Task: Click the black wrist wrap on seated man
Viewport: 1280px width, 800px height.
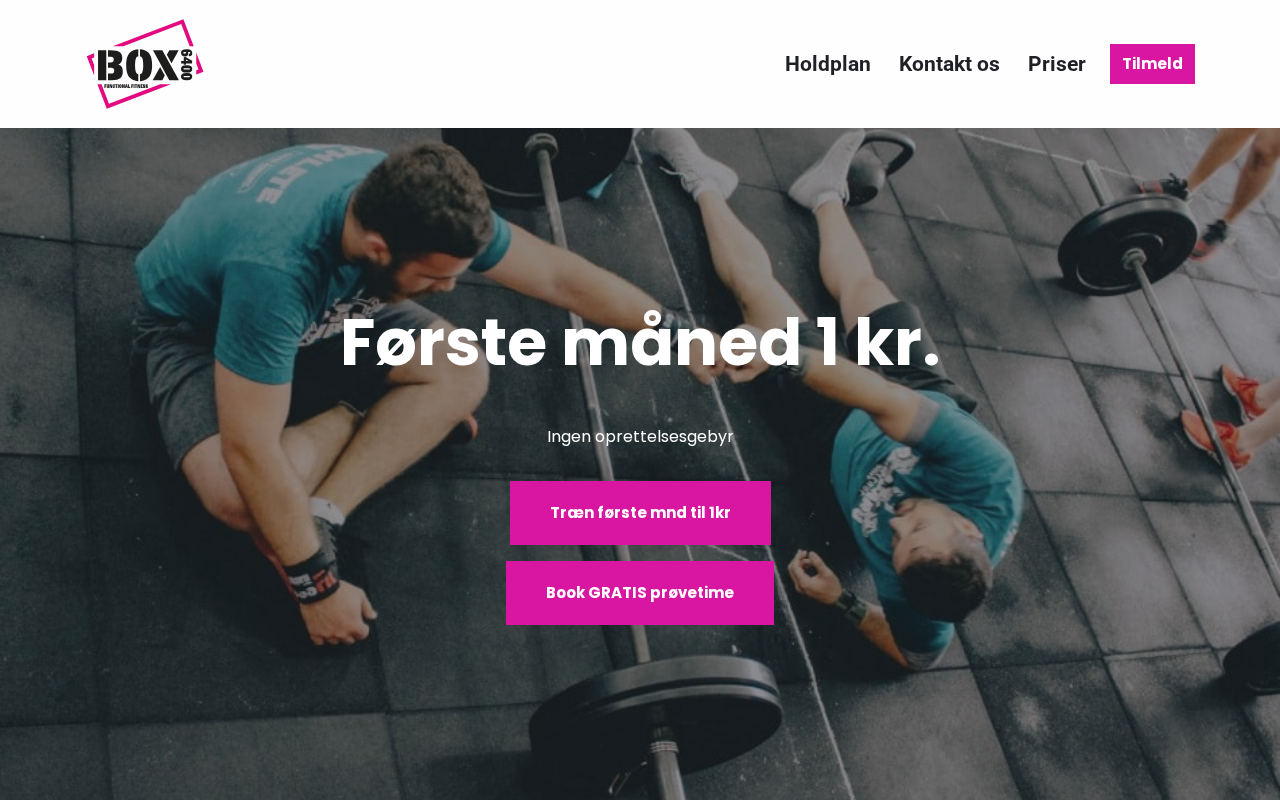Action: pyautogui.click(x=310, y=570)
